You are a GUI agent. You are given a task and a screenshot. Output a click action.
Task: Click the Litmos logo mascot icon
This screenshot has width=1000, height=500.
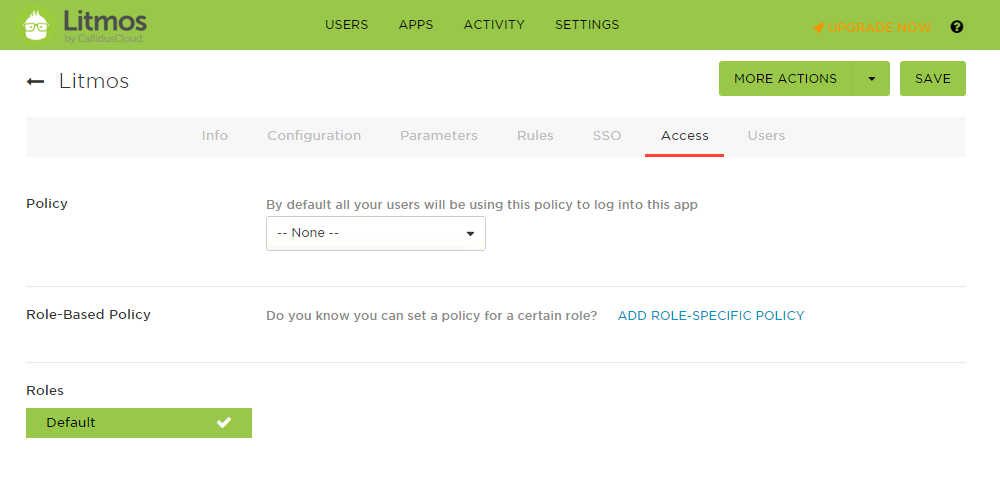[x=38, y=25]
